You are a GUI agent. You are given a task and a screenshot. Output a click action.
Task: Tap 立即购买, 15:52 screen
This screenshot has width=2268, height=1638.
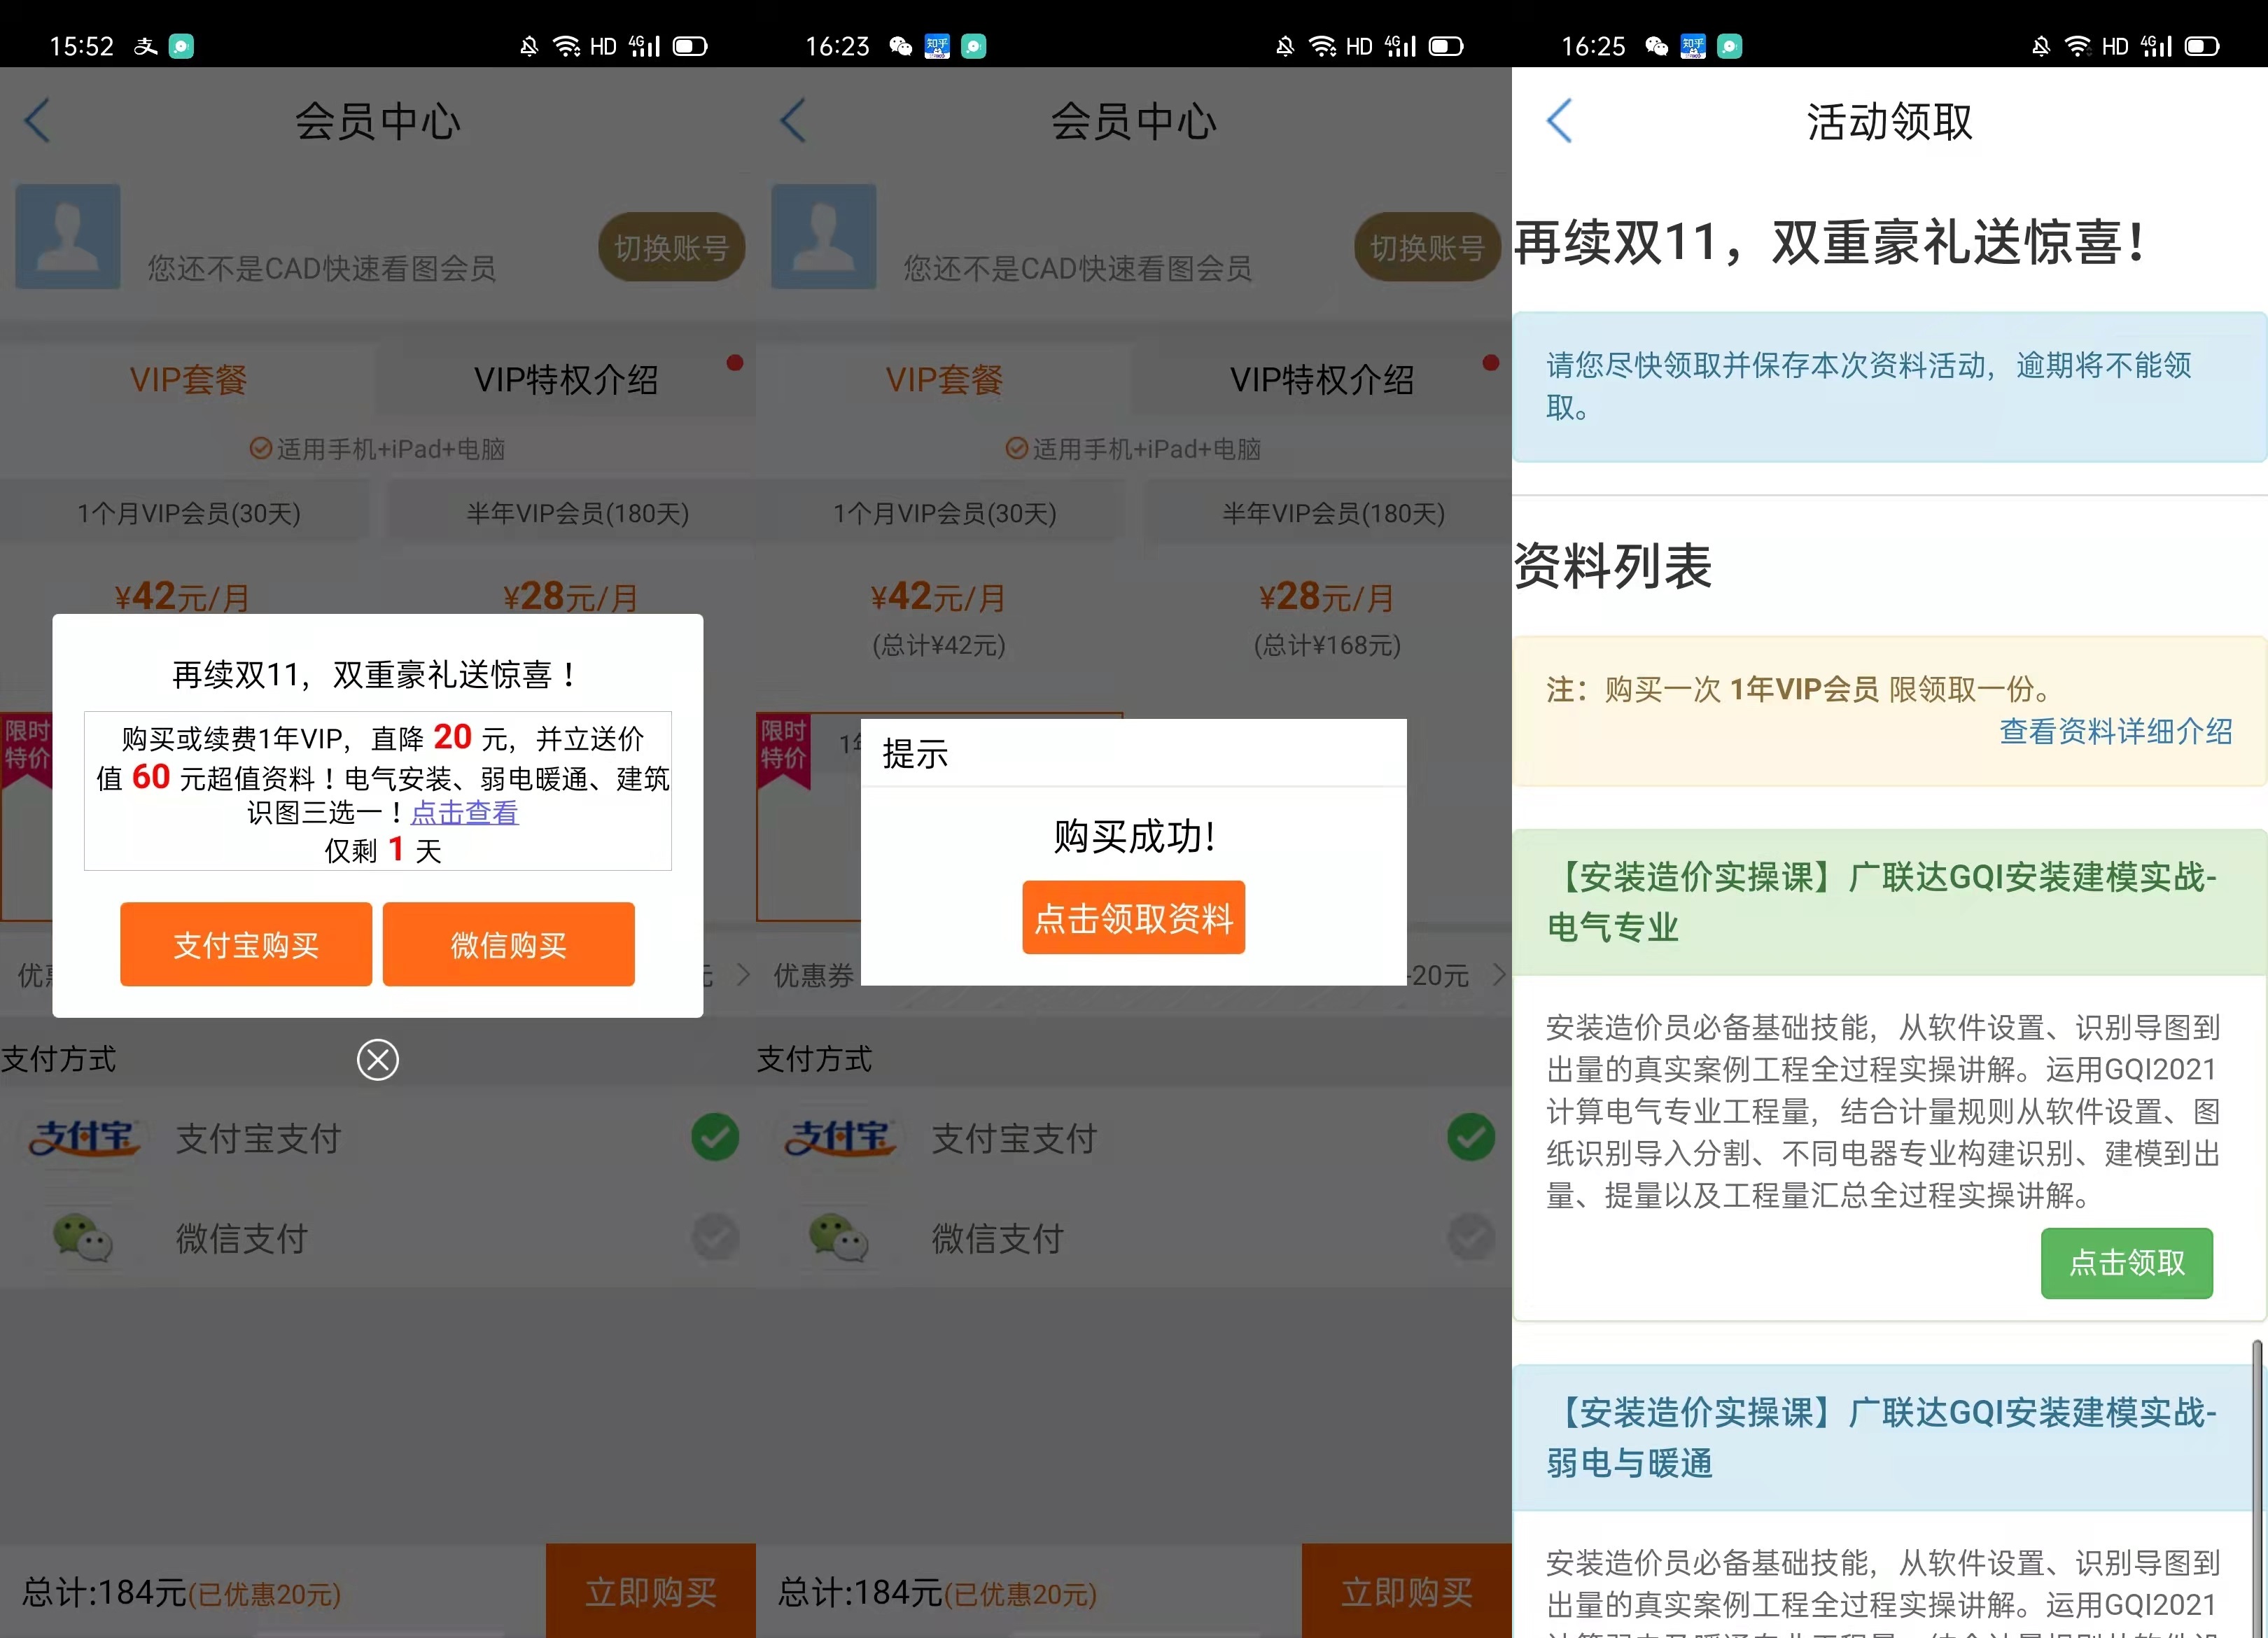tap(651, 1591)
